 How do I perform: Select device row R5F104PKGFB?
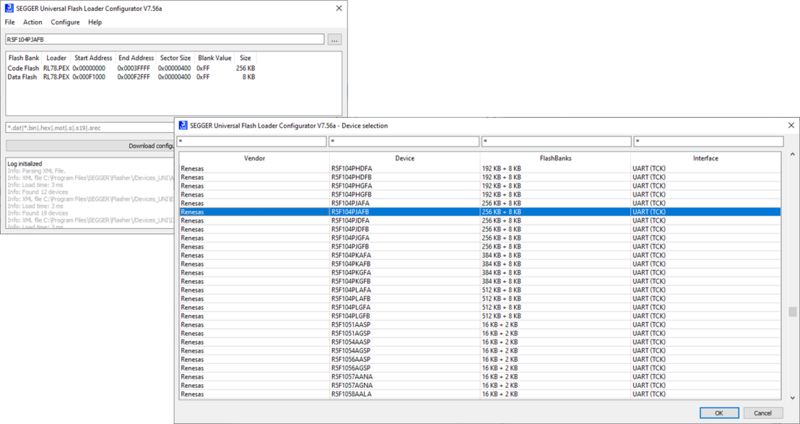tap(480, 281)
